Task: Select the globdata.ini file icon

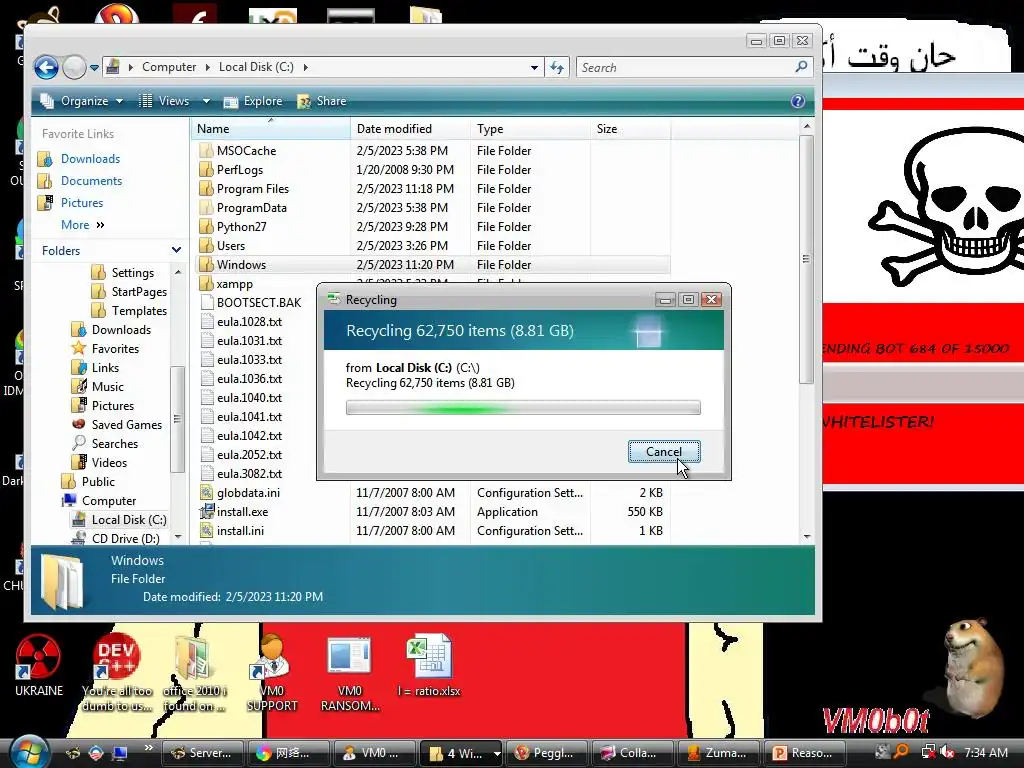Action: pos(206,492)
